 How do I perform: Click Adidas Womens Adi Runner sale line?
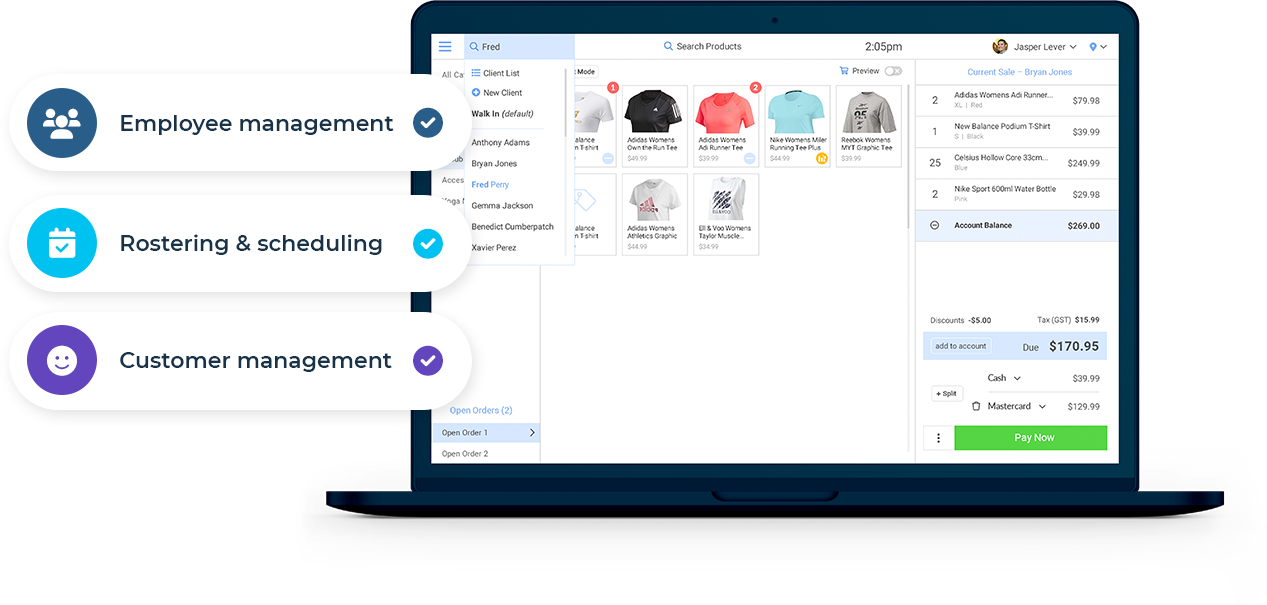point(1016,101)
